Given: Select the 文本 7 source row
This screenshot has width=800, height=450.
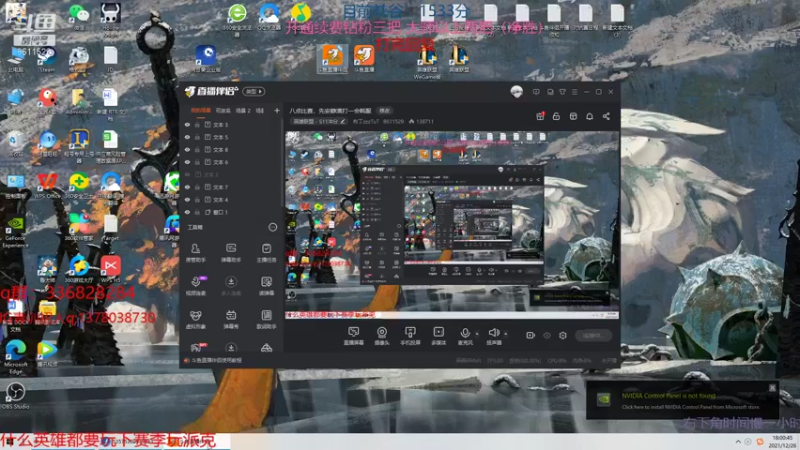Looking at the screenshot, I should point(232,187).
